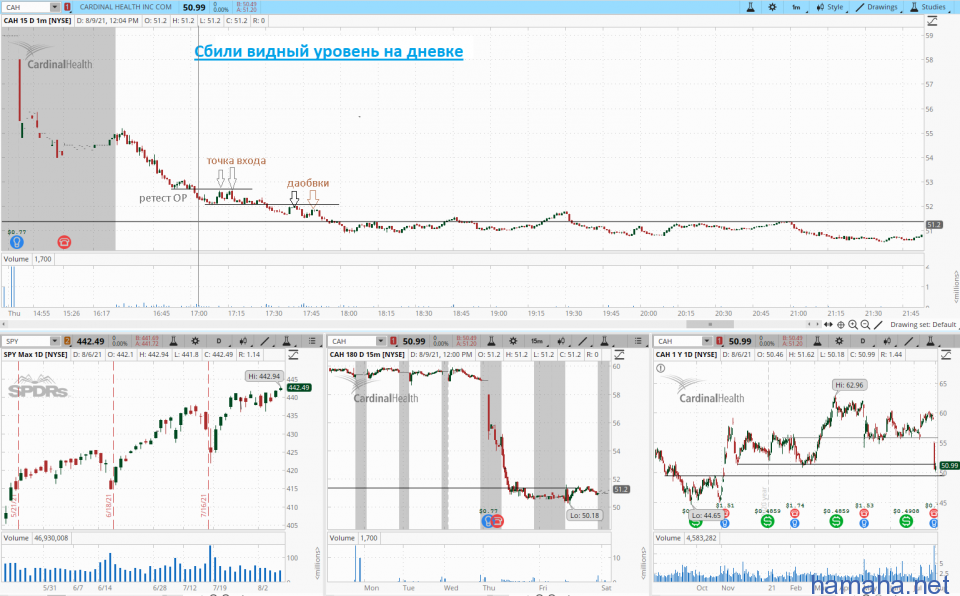Click the Lo: 50.18 label on CAH 15m chart
This screenshot has height=596, width=960.
pos(584,515)
